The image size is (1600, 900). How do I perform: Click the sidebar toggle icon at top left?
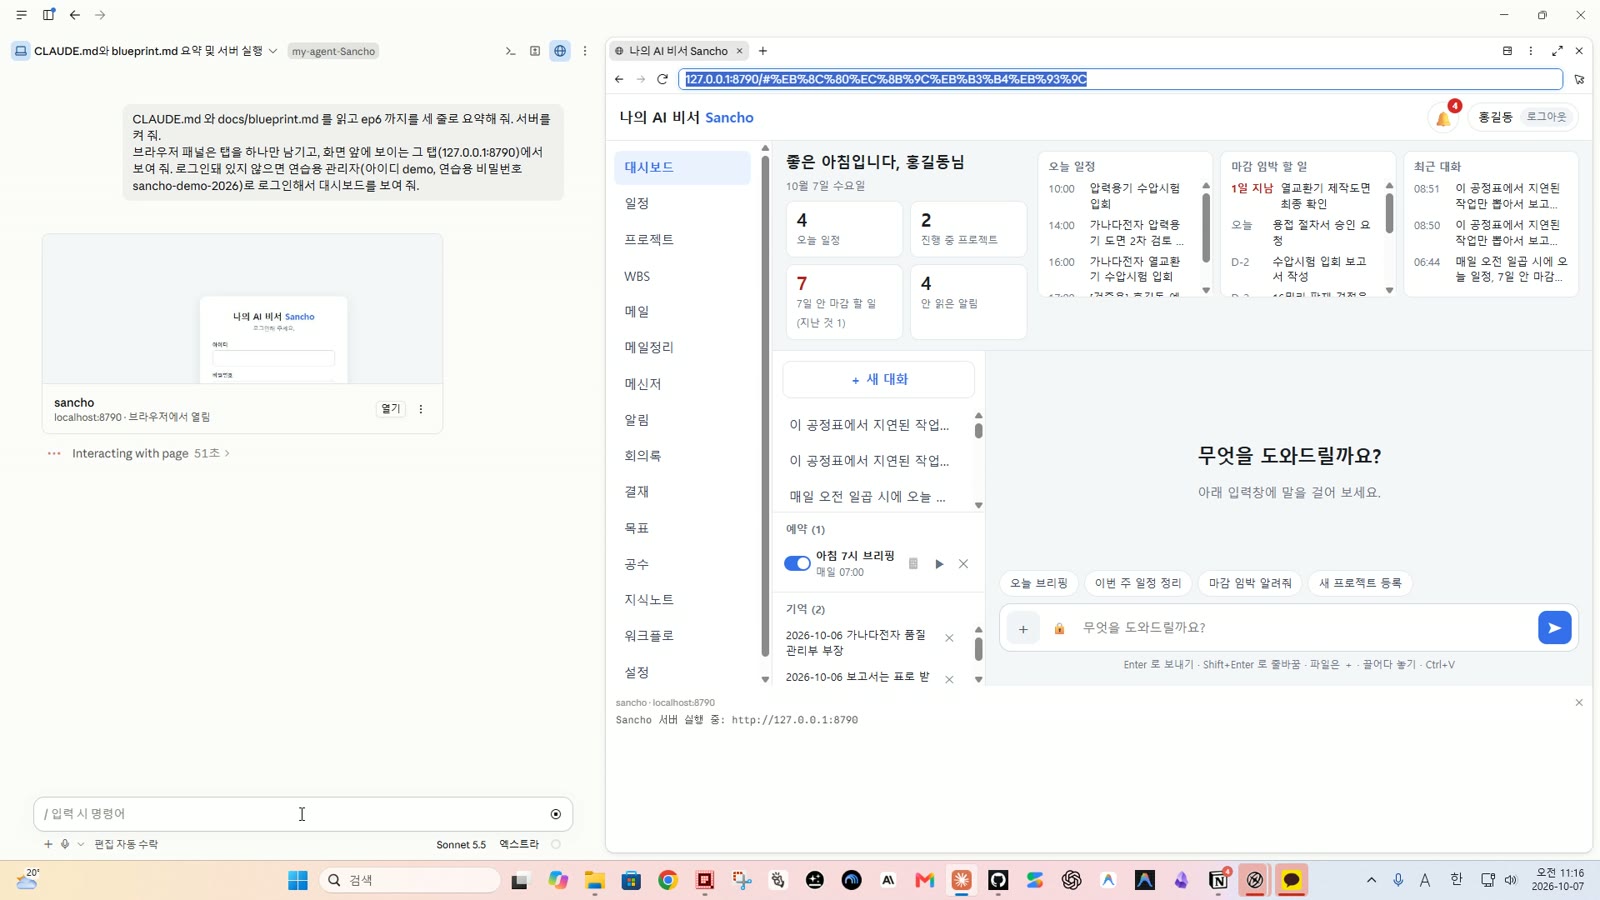(x=48, y=15)
